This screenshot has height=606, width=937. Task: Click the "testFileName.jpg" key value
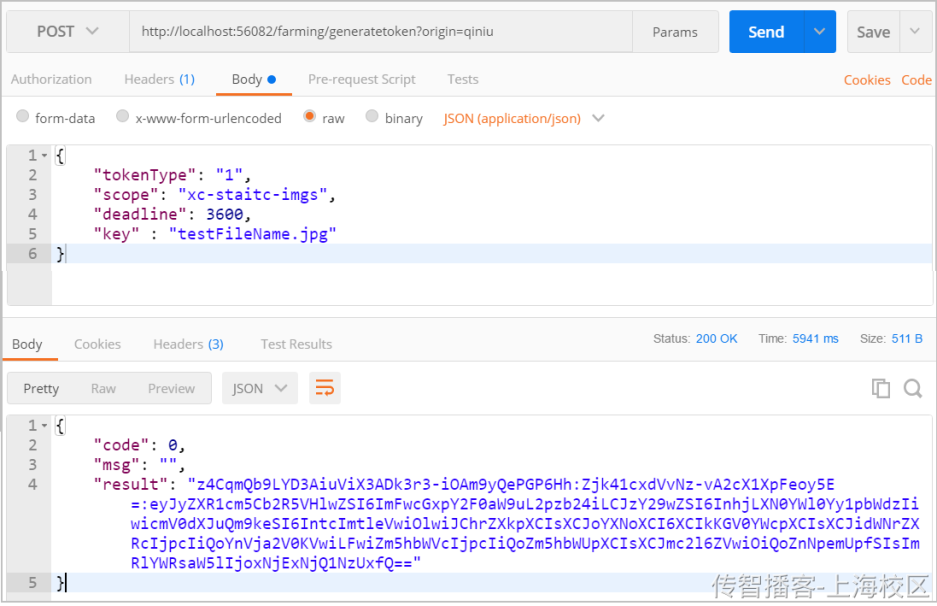(x=252, y=234)
